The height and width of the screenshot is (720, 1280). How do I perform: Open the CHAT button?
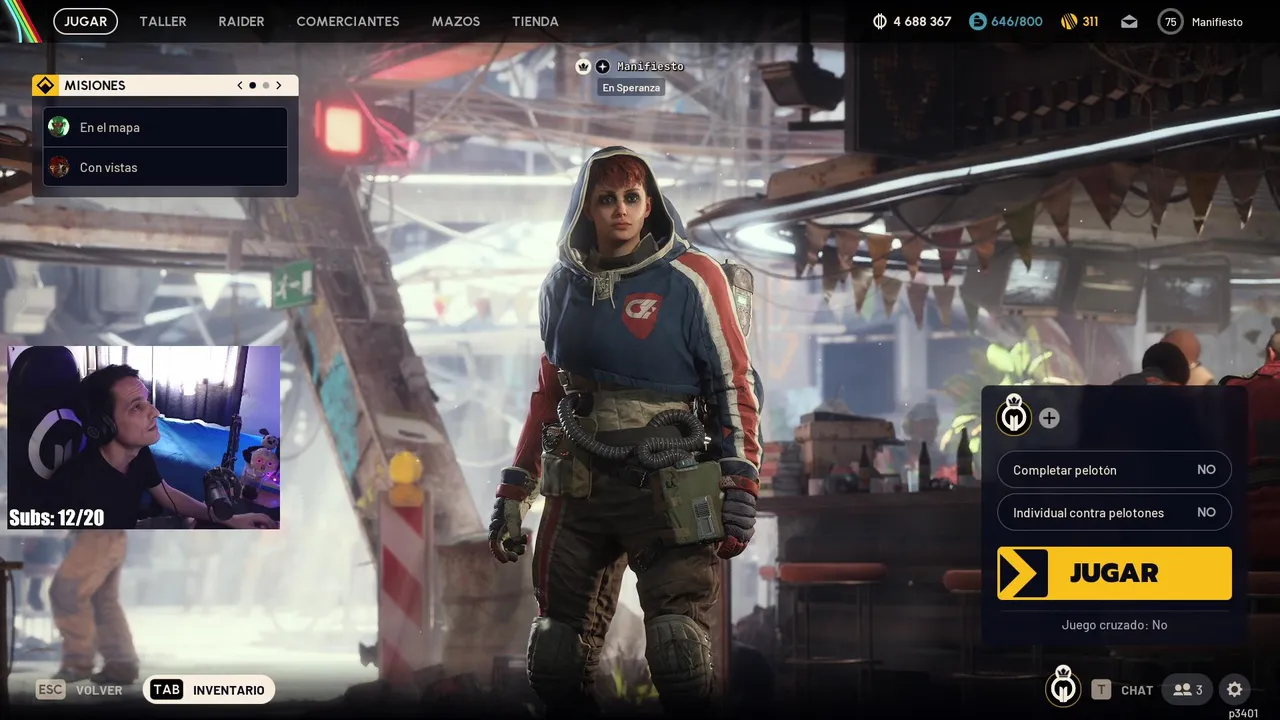coord(1122,690)
